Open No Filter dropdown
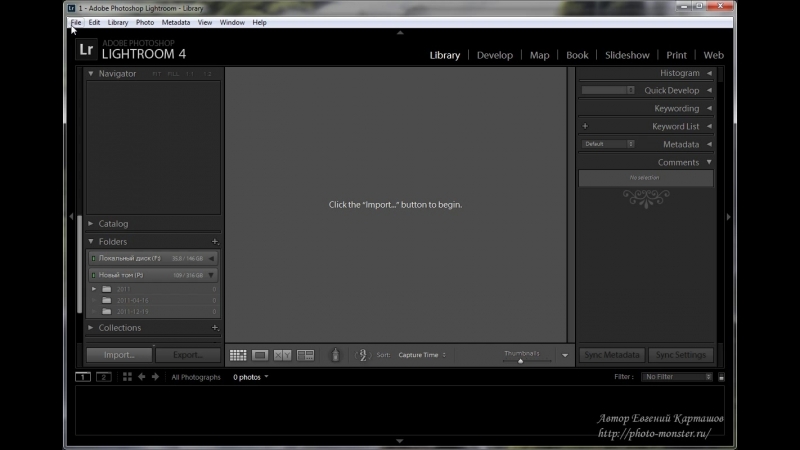This screenshot has width=800, height=450. pyautogui.click(x=677, y=377)
